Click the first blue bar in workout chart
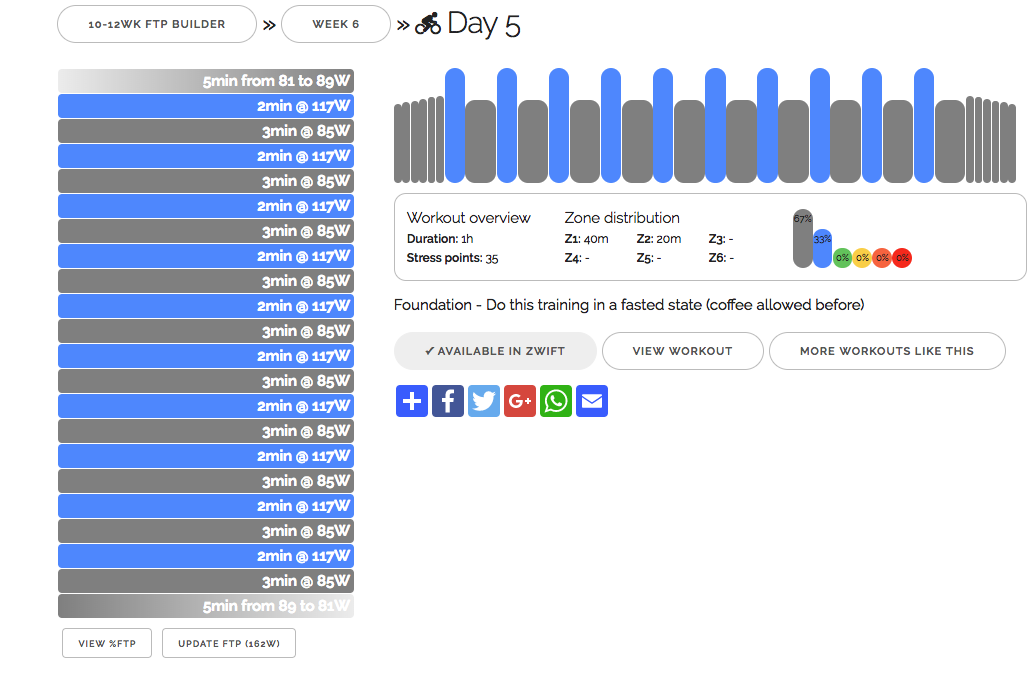This screenshot has height=676, width=1033. [455, 125]
